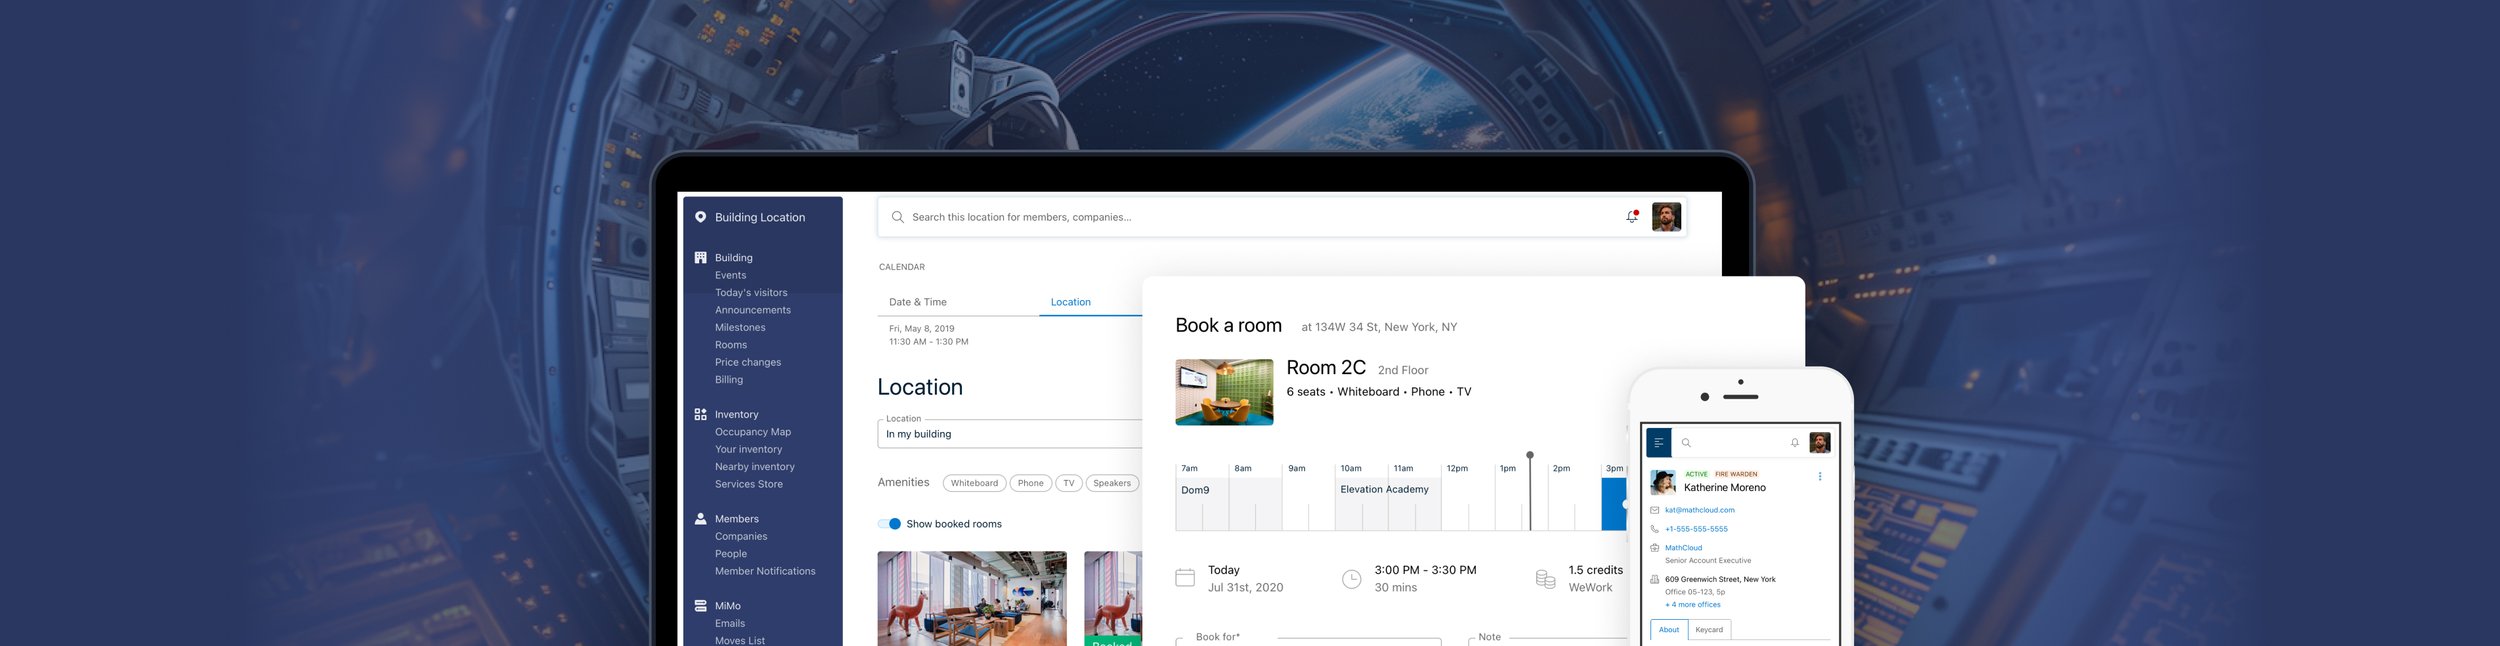Toggle the Speakers amenity chip
The width and height of the screenshot is (2500, 646).
pos(1112,483)
